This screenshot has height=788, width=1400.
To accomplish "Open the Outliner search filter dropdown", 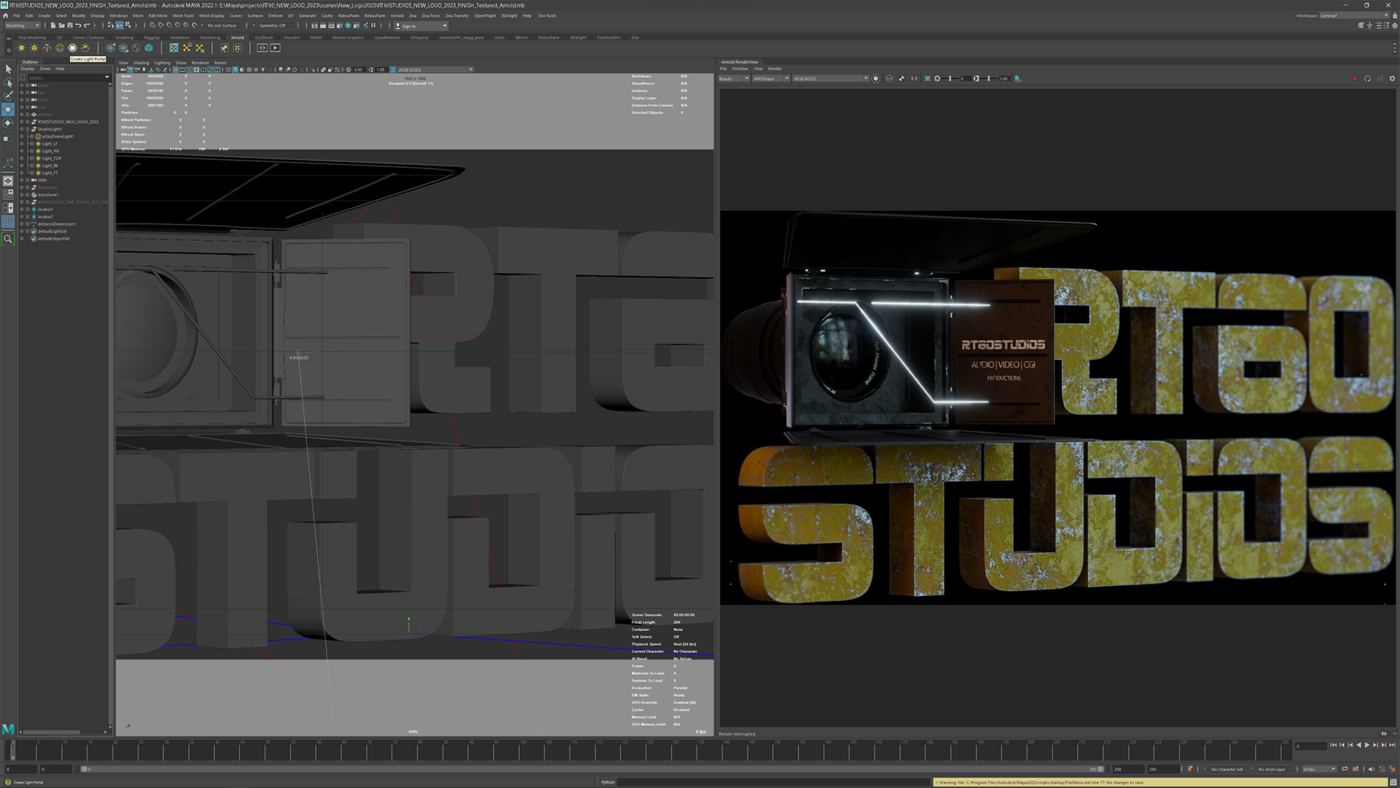I will point(107,77).
